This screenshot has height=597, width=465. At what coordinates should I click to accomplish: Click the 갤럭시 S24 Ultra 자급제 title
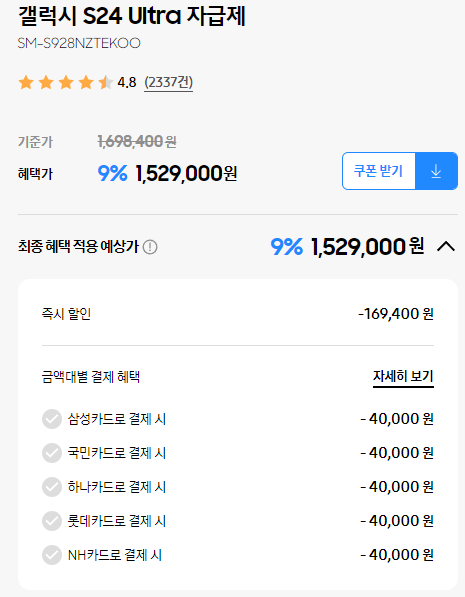click(132, 17)
